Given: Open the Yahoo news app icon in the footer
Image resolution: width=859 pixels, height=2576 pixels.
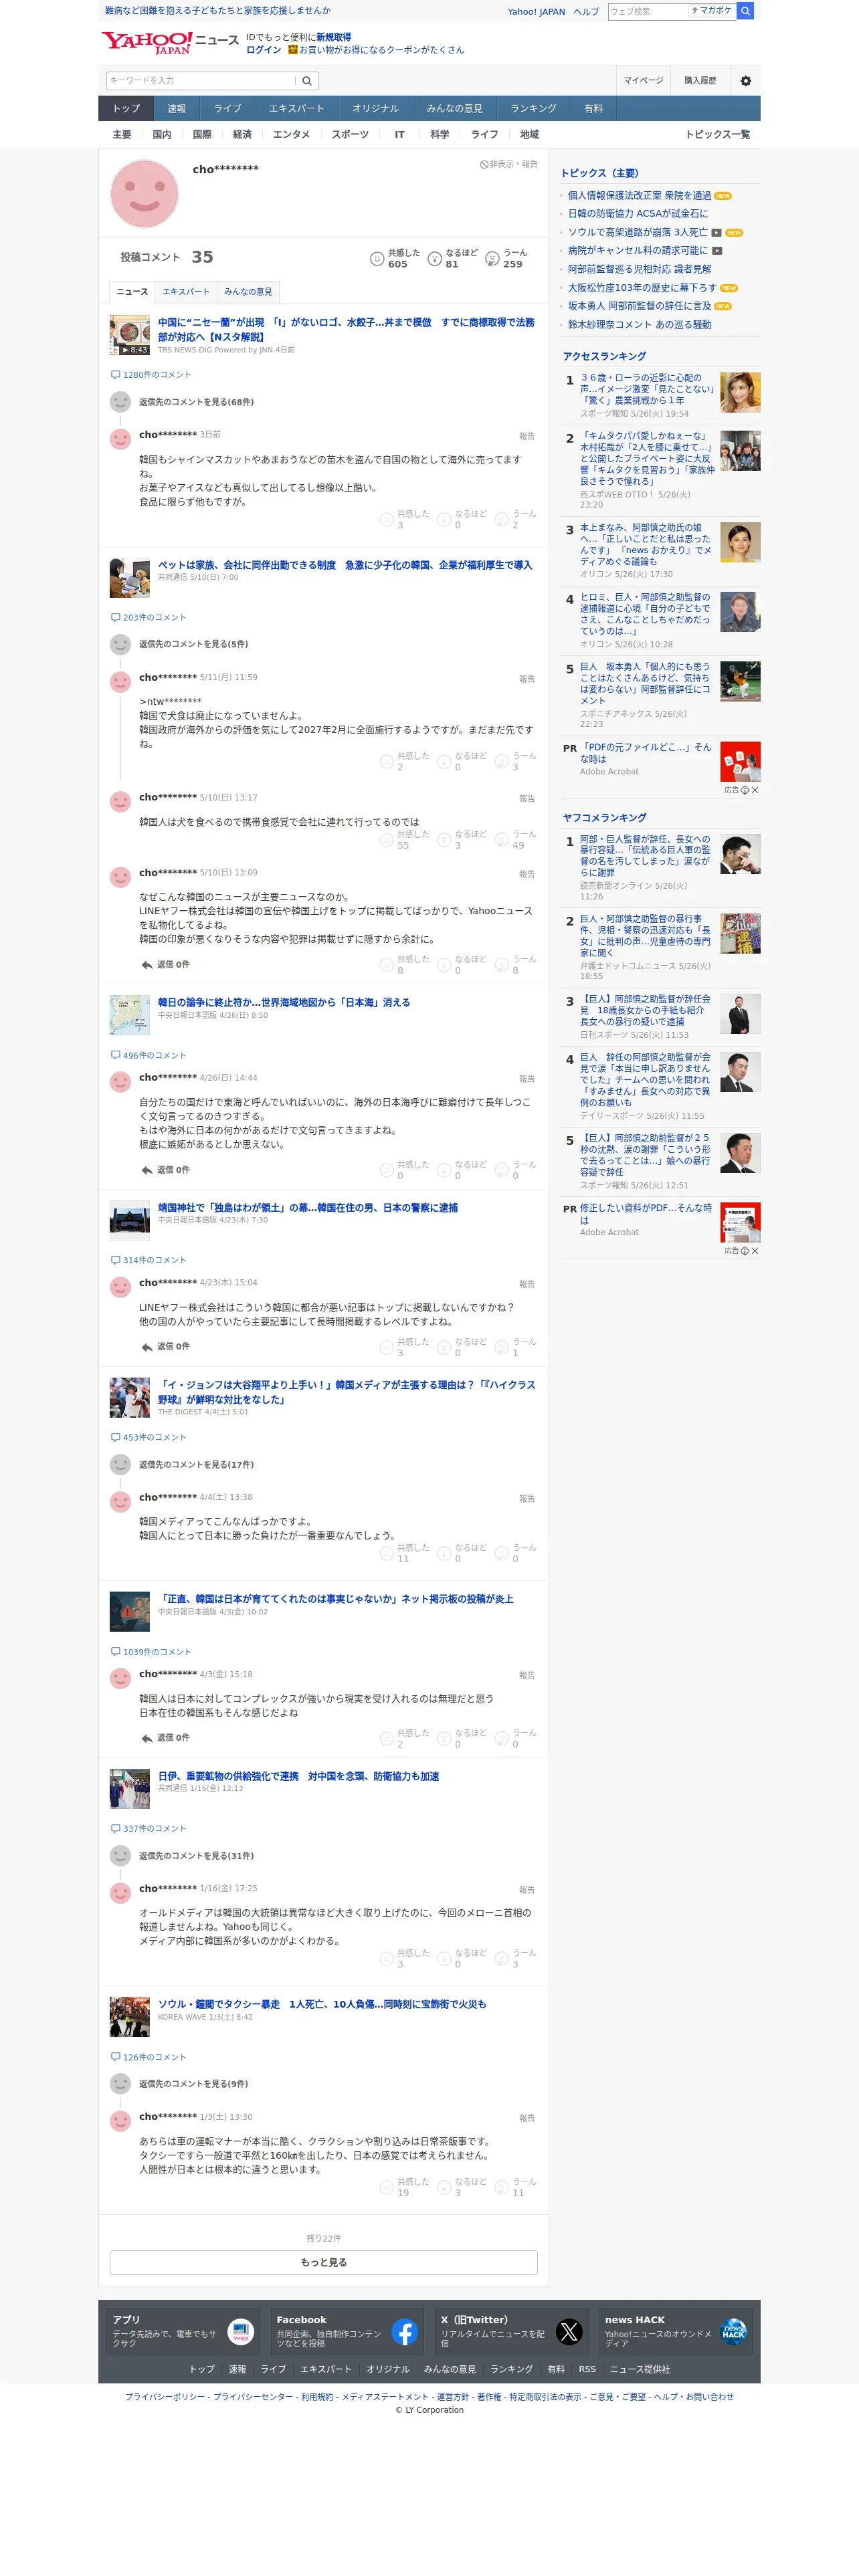Looking at the screenshot, I should pyautogui.click(x=241, y=2332).
